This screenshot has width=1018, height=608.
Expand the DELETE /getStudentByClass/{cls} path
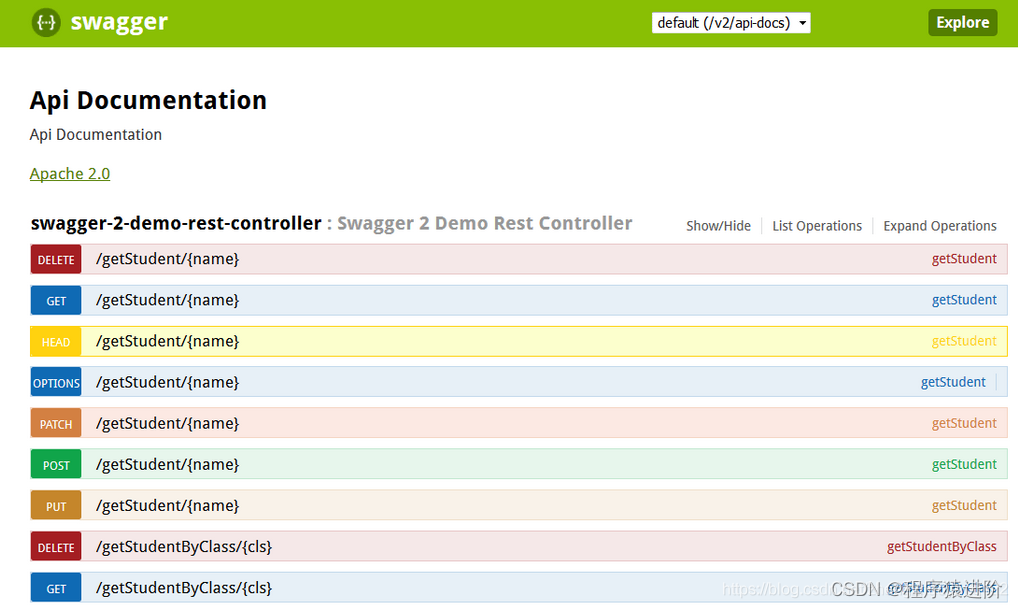[184, 547]
